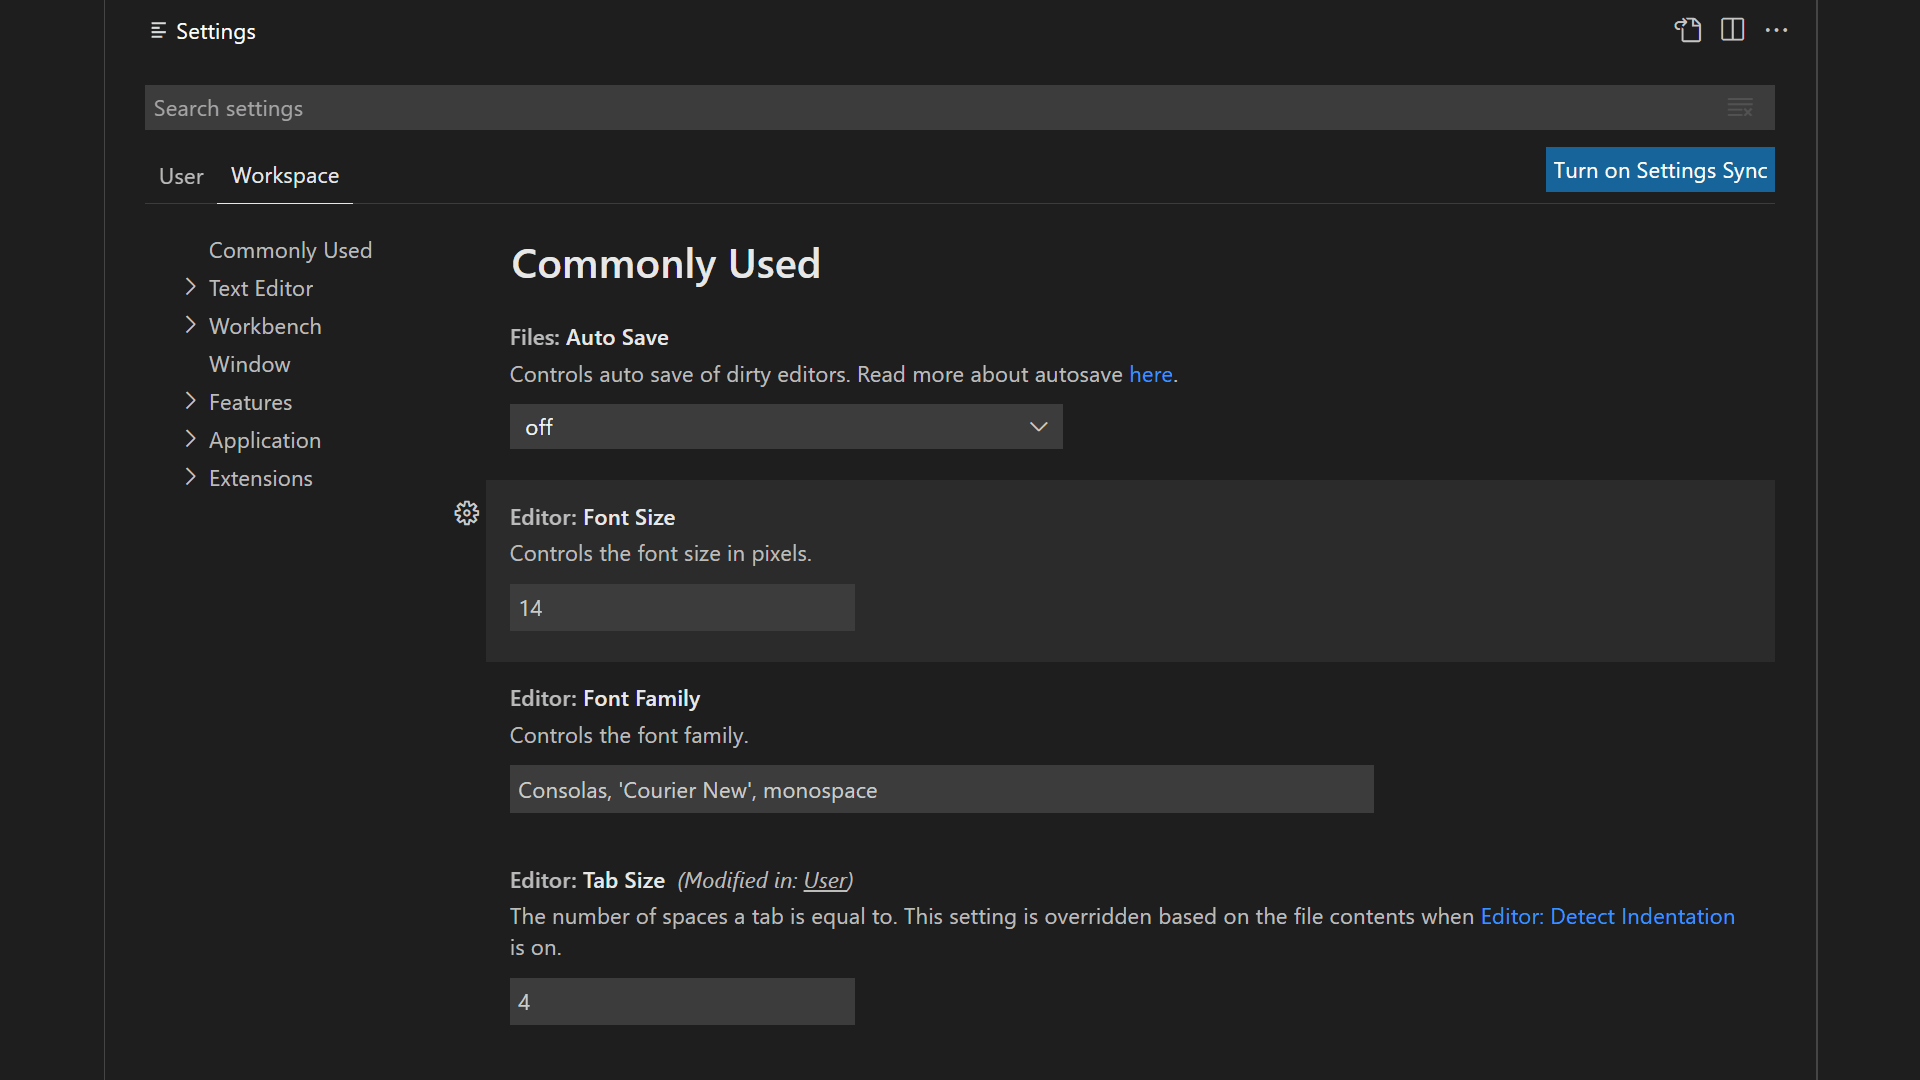Select the Workspace settings tab
The image size is (1920, 1080).
[x=284, y=176]
